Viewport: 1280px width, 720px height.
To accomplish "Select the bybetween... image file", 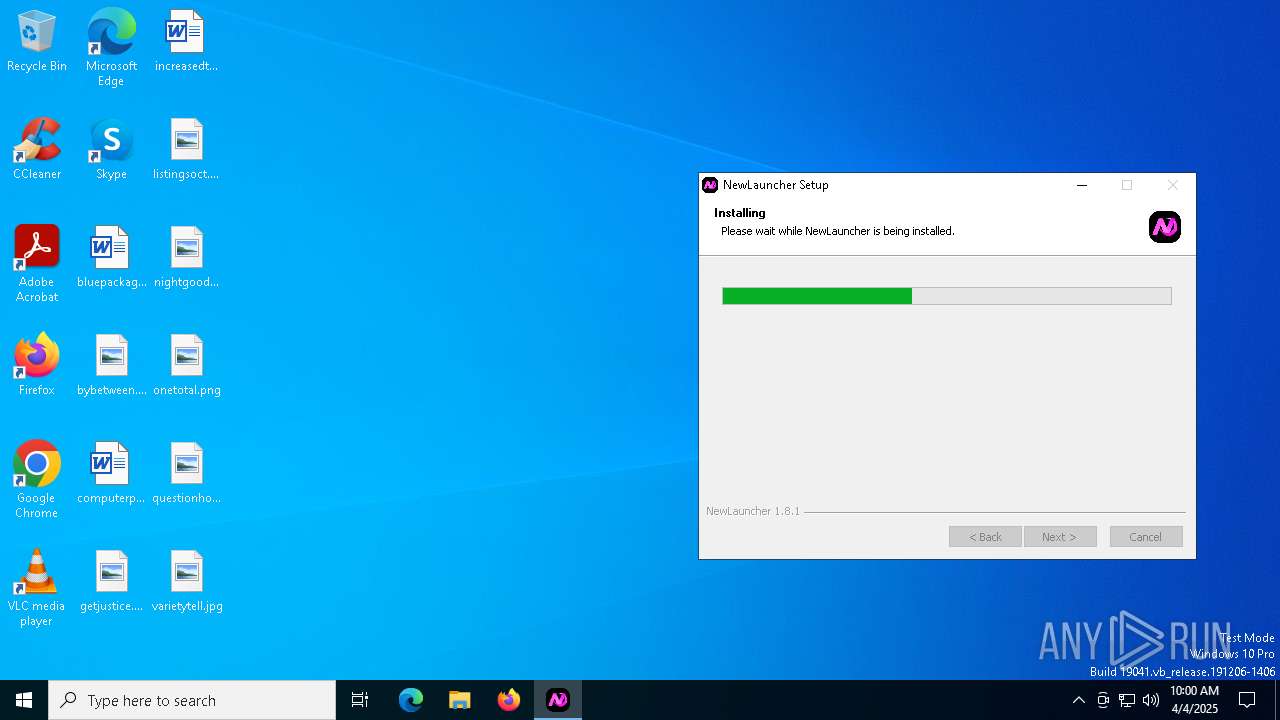I will 111,365.
